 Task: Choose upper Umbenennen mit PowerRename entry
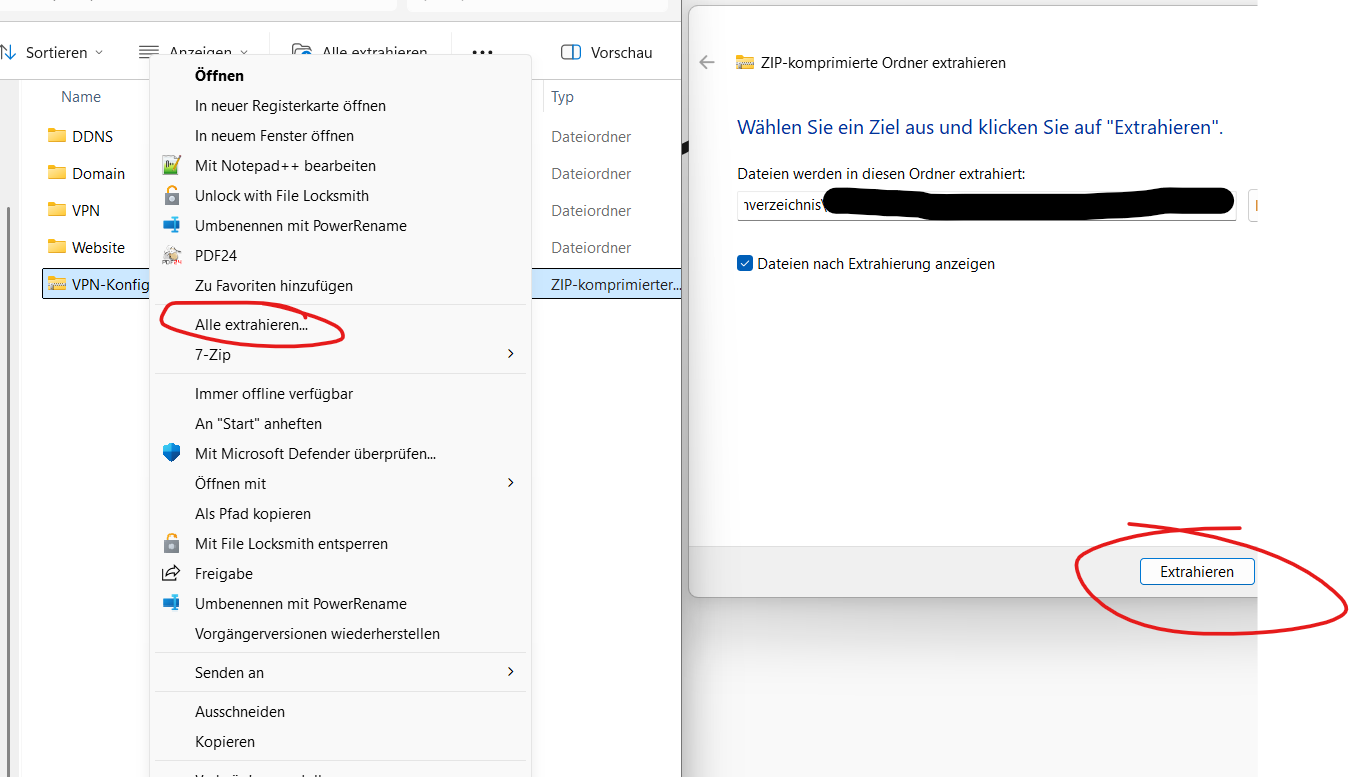pyautogui.click(x=340, y=225)
